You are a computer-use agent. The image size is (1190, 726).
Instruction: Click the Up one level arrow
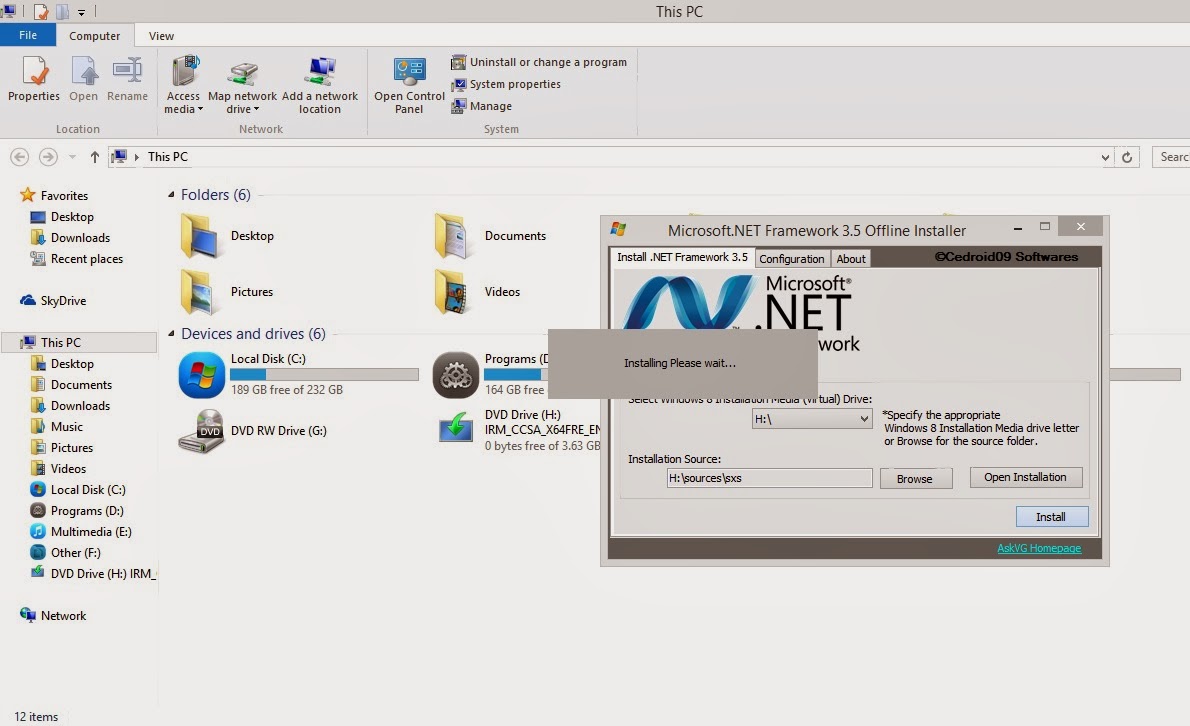pyautogui.click(x=94, y=157)
